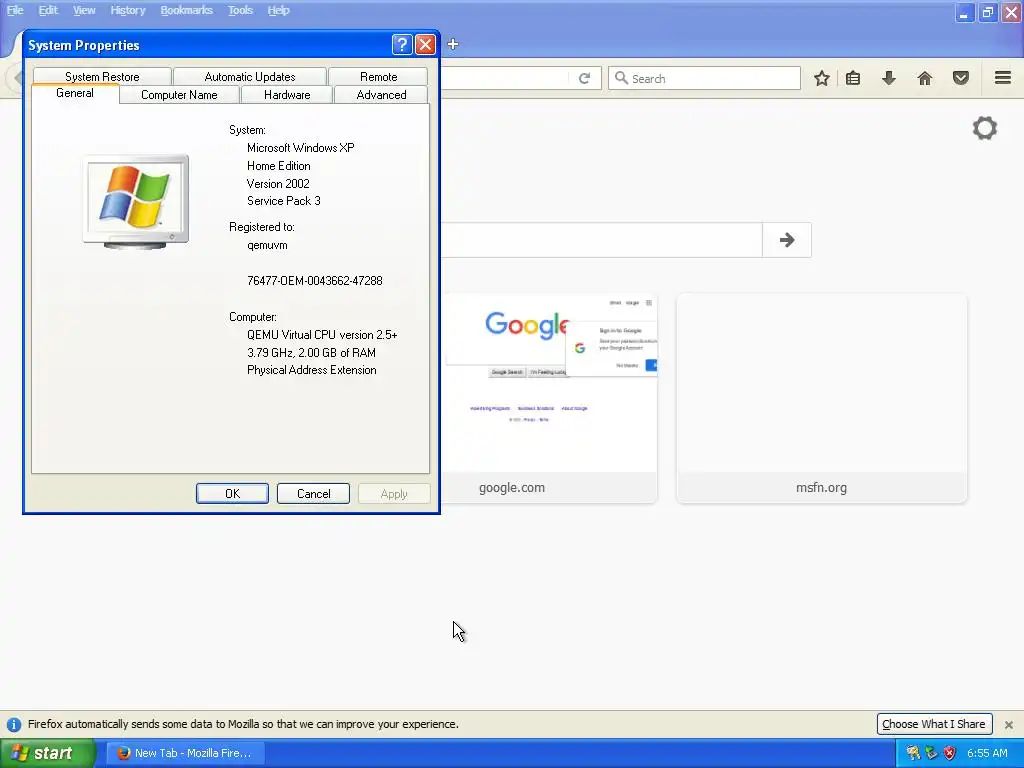Open the msfn.org thumbnail tile
Screen dimensions: 1024x768
822,398
